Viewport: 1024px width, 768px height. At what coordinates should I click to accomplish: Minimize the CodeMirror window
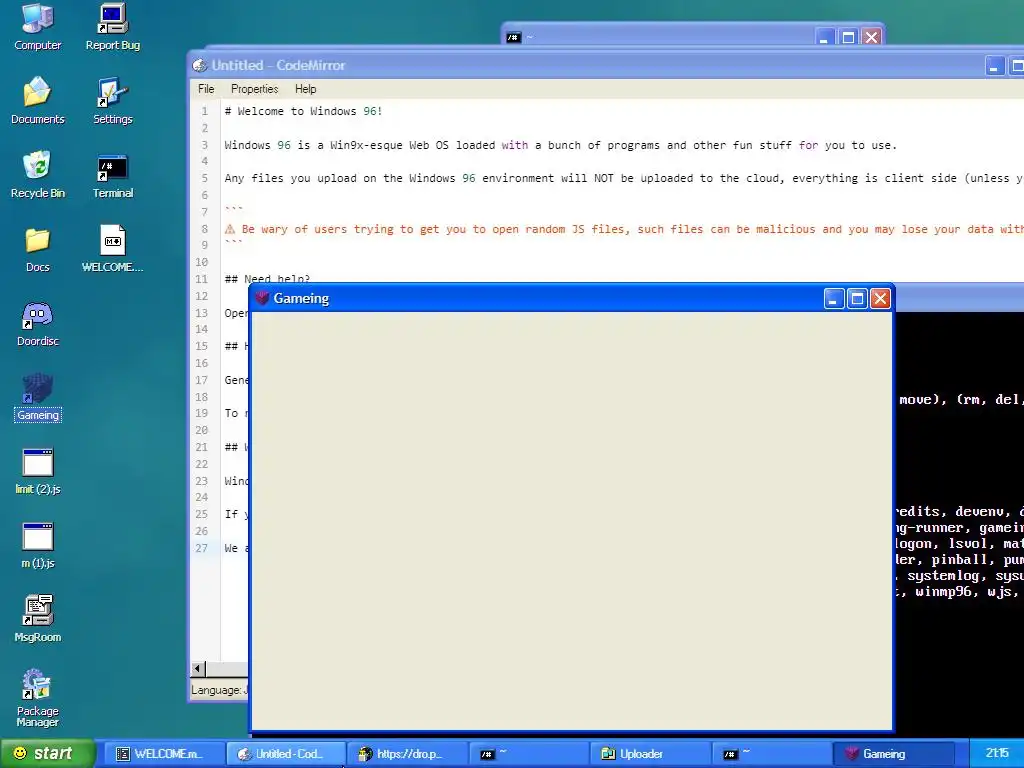(994, 66)
